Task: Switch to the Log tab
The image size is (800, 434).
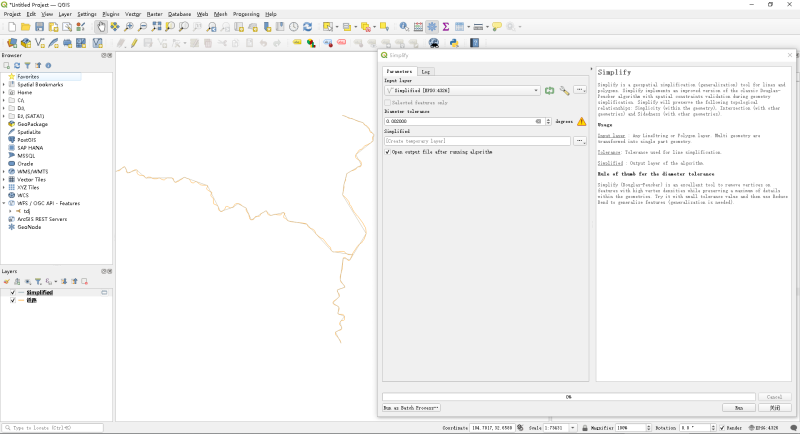Action: point(426,72)
